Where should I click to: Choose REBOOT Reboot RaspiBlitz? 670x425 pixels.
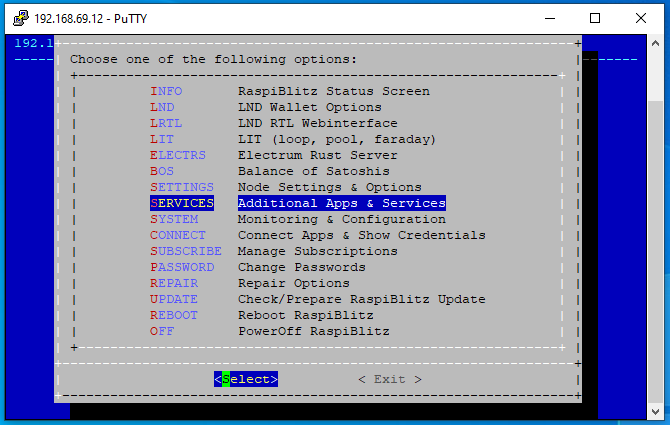click(x=262, y=316)
